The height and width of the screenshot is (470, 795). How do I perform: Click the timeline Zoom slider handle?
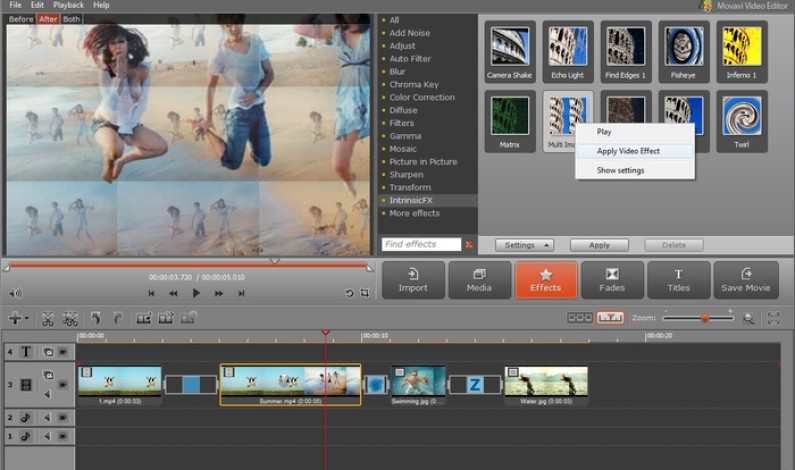click(x=704, y=318)
